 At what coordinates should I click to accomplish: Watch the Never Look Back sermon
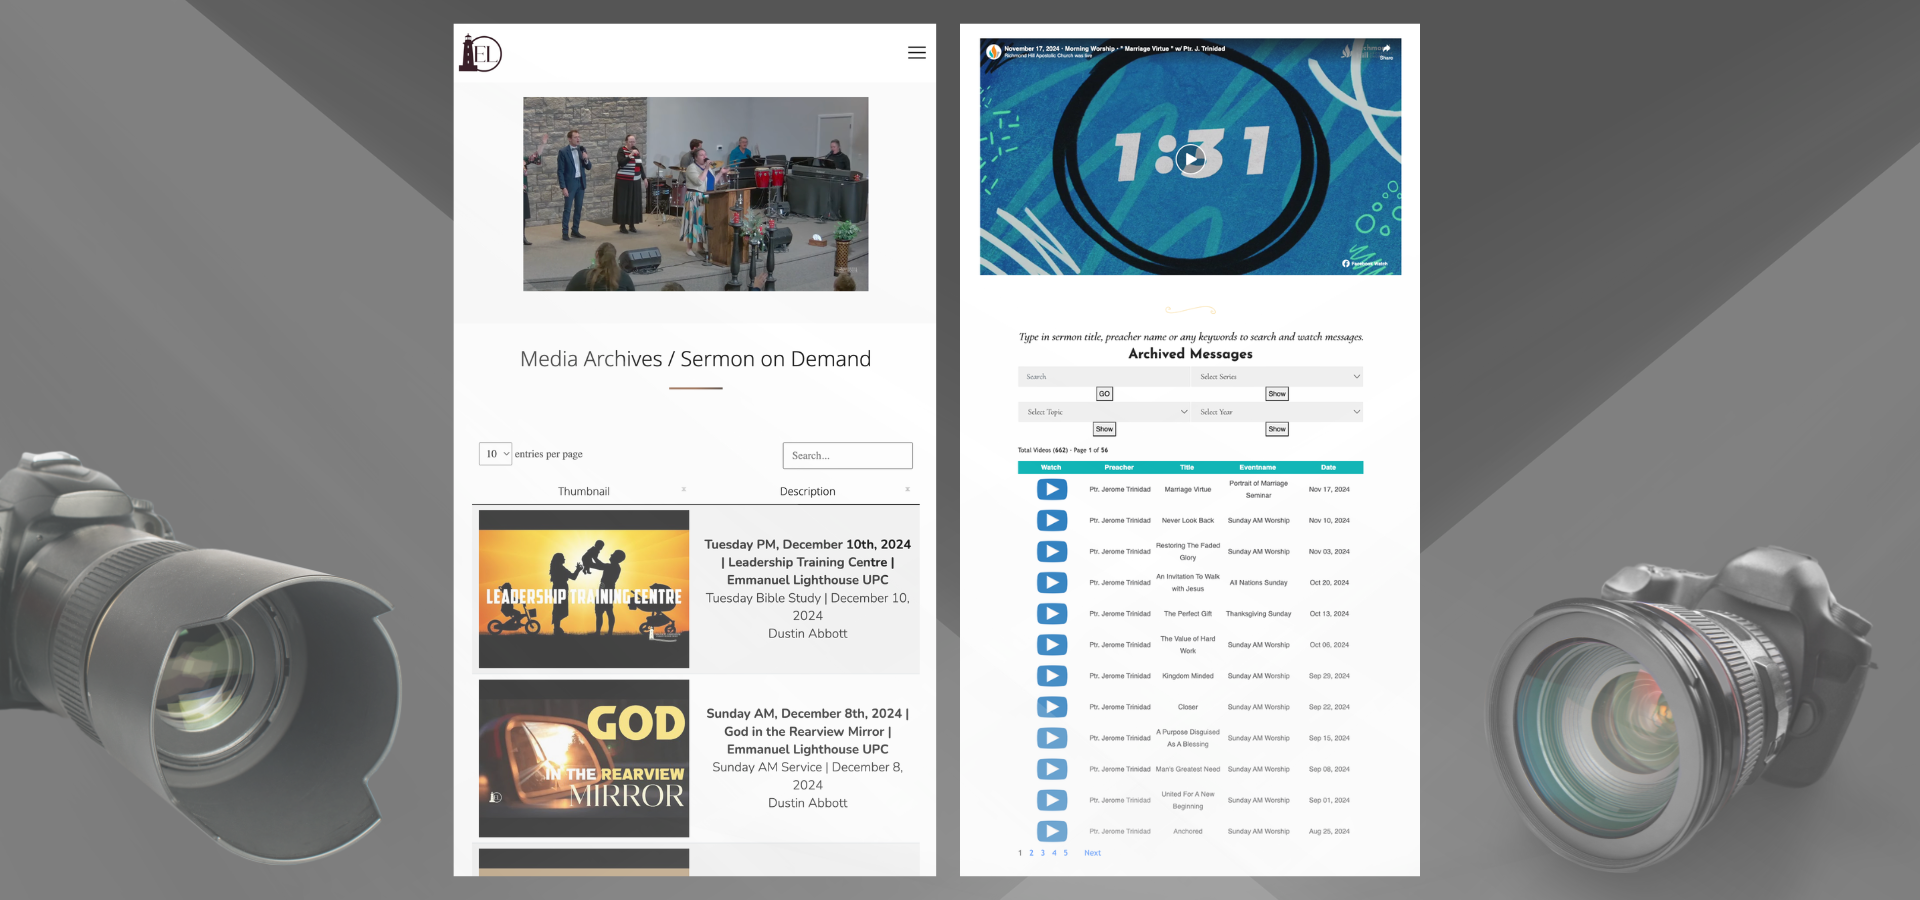pyautogui.click(x=1051, y=520)
